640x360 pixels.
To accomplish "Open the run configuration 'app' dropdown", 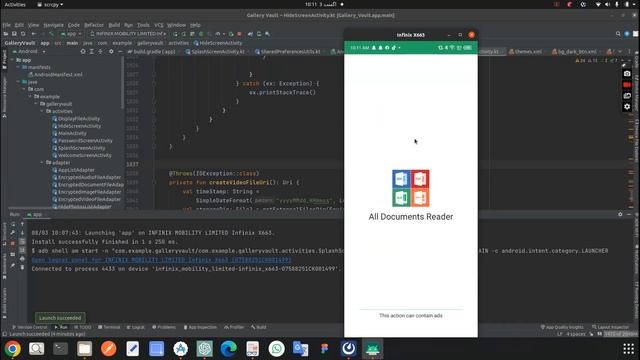I will (71, 34).
